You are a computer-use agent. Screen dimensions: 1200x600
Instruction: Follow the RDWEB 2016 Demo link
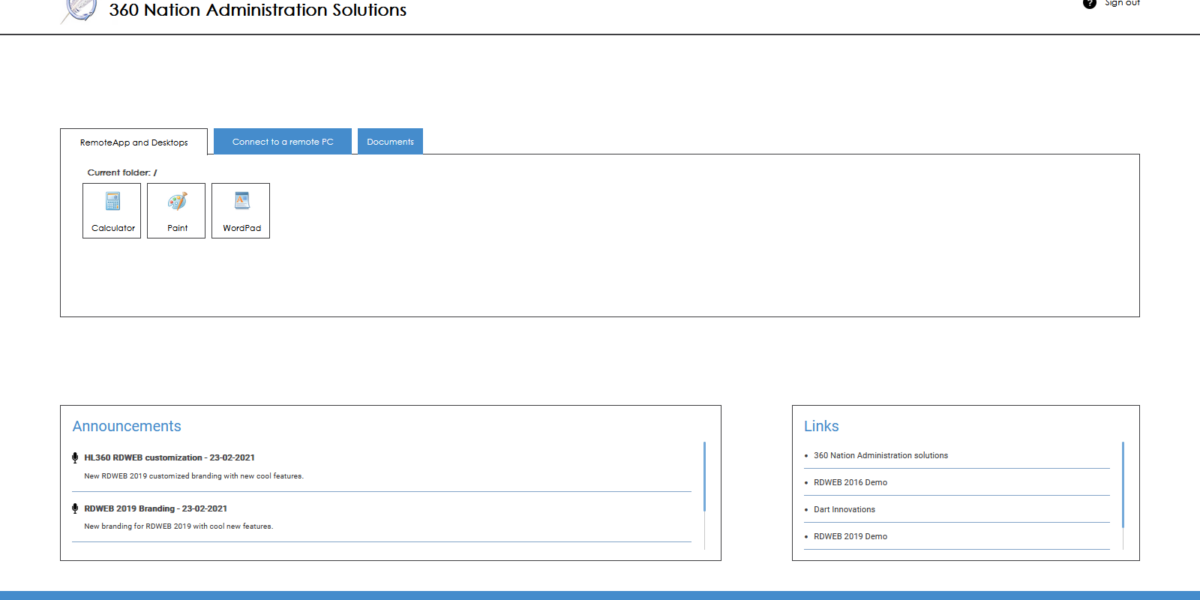click(850, 482)
